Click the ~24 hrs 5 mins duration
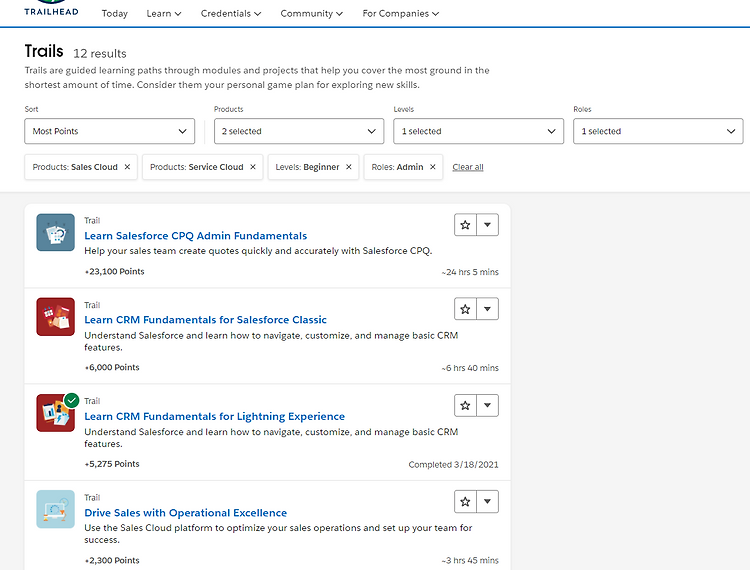Screen dimensions: 750x570 pyautogui.click(x=470, y=272)
